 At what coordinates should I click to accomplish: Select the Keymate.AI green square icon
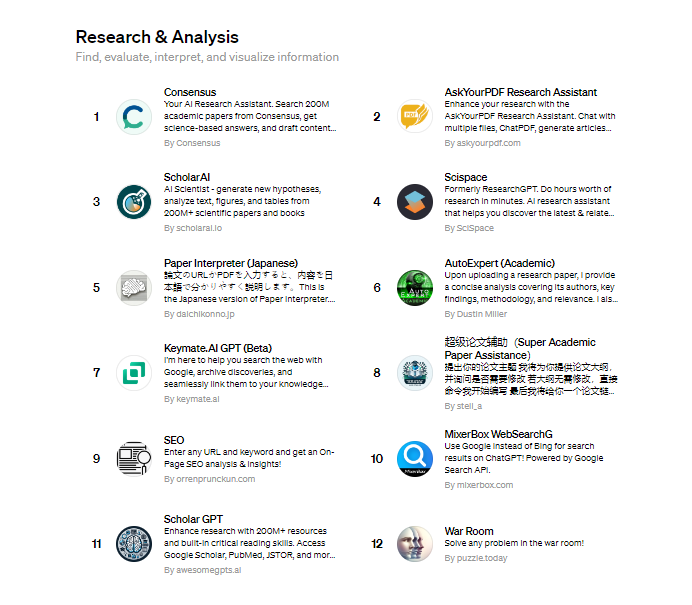click(133, 373)
